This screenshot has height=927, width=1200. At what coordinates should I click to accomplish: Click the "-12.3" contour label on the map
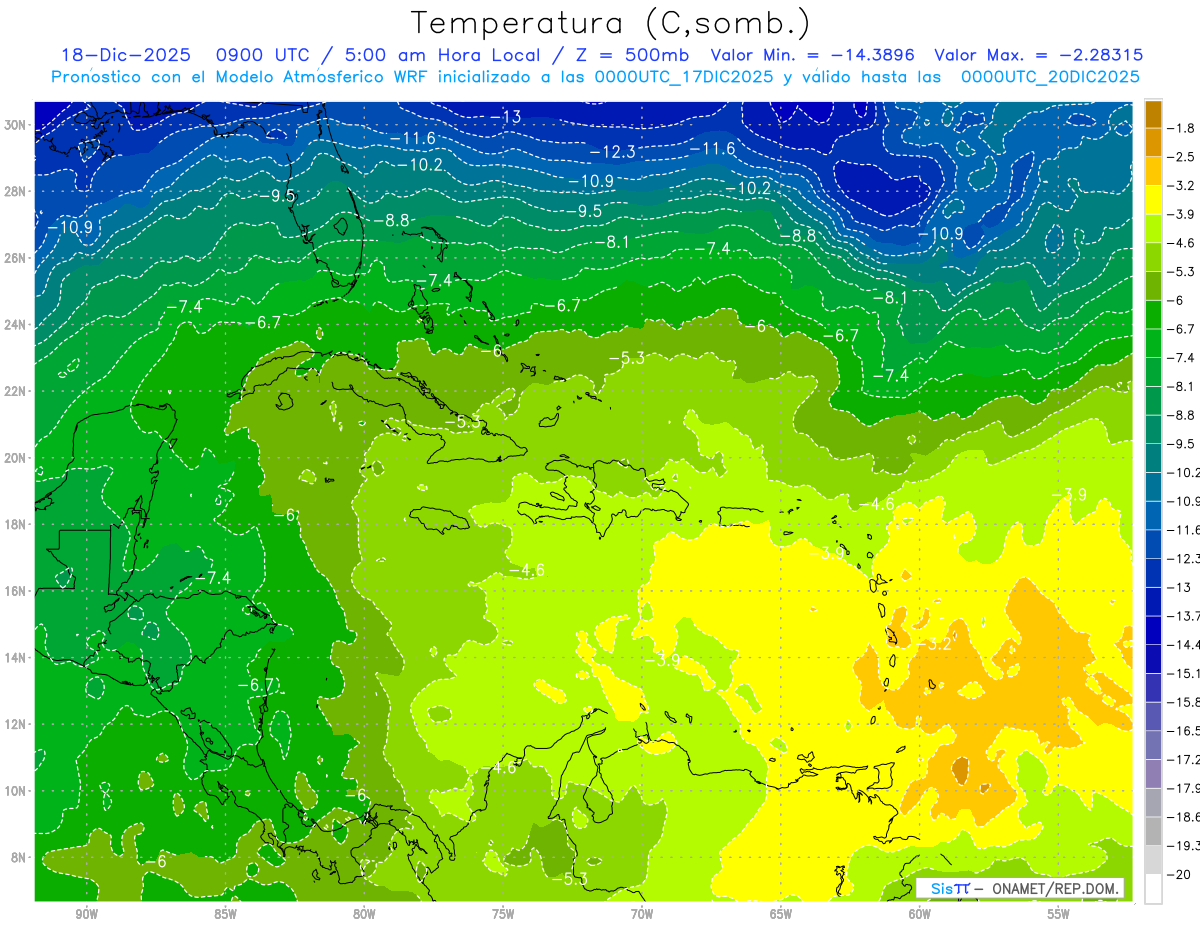(613, 152)
